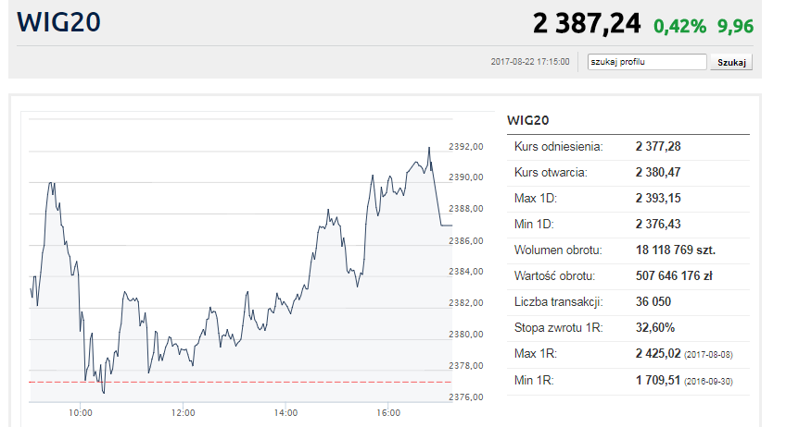Viewport: 786px width, 427px height.
Task: Click the 'Kurs otwarcia:' label
Action: coord(550,172)
